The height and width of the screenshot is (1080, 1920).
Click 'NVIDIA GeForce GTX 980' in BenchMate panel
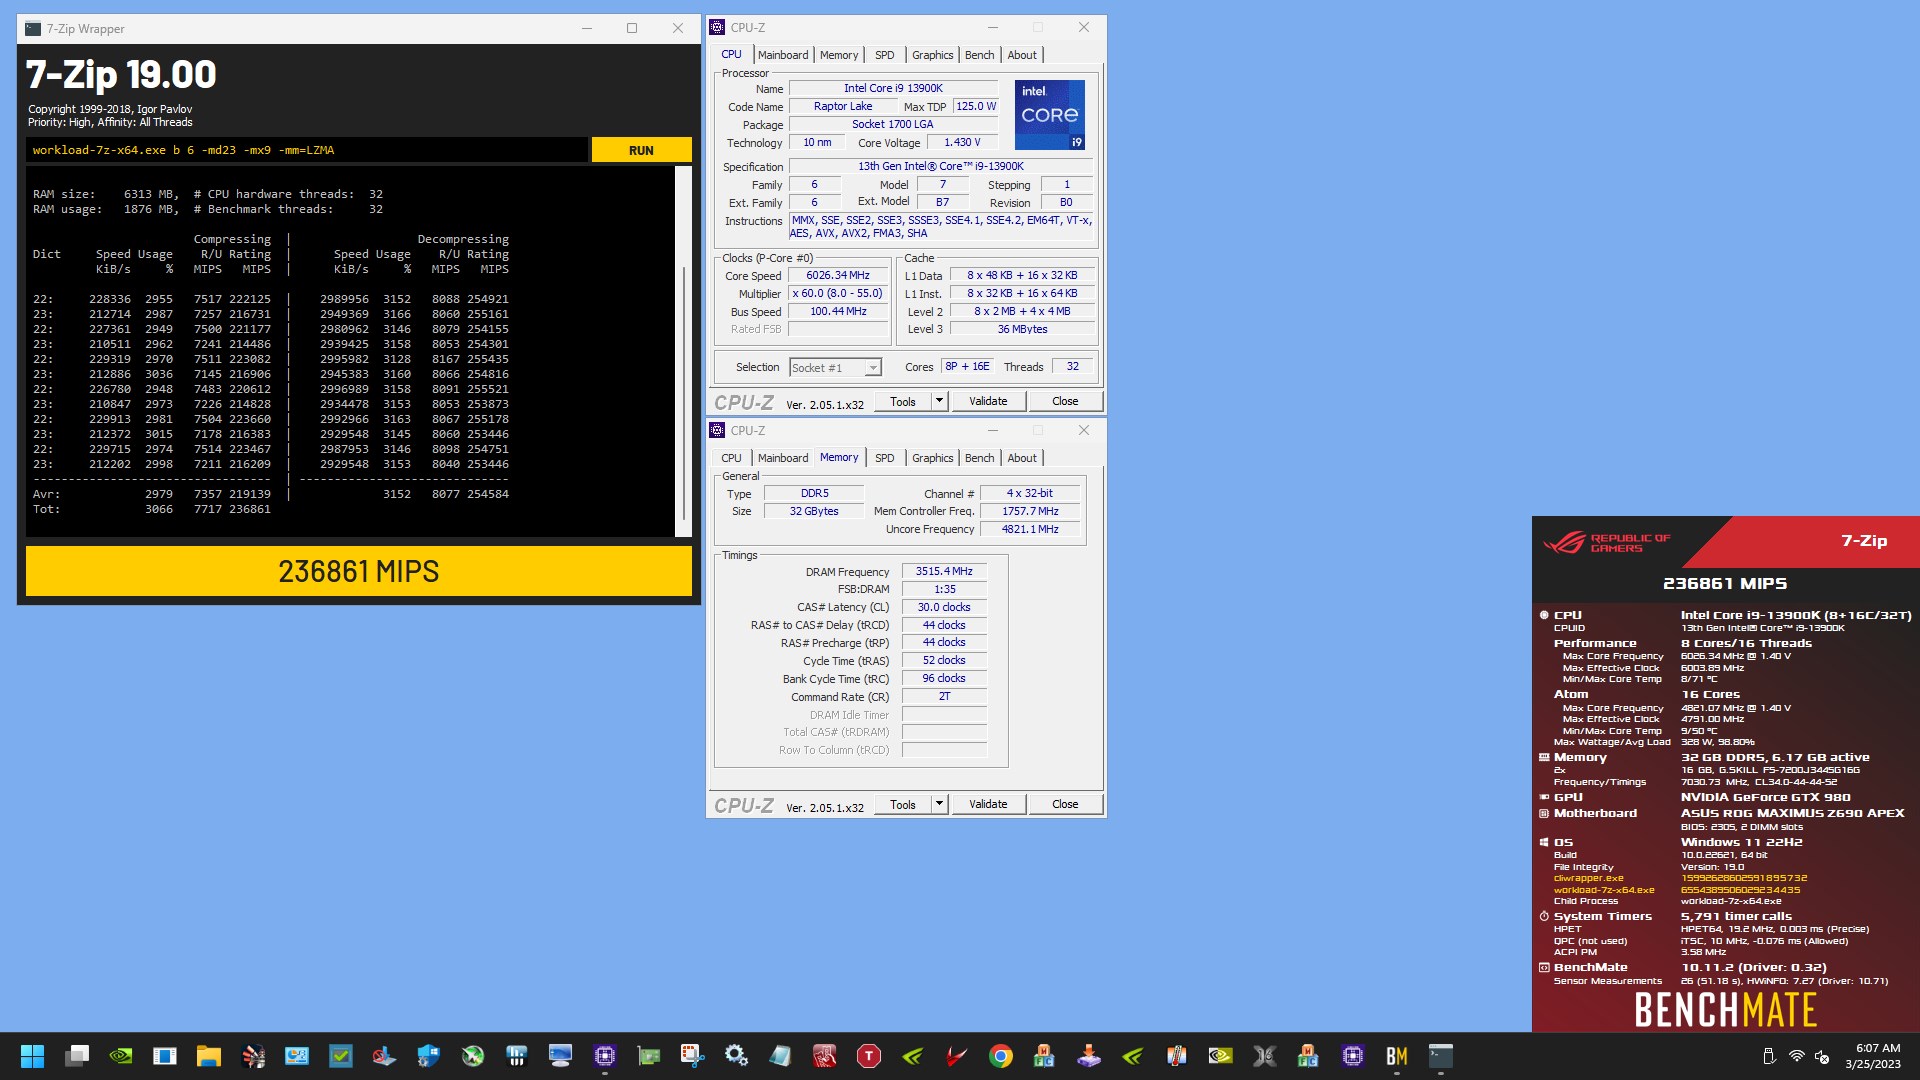click(1765, 797)
